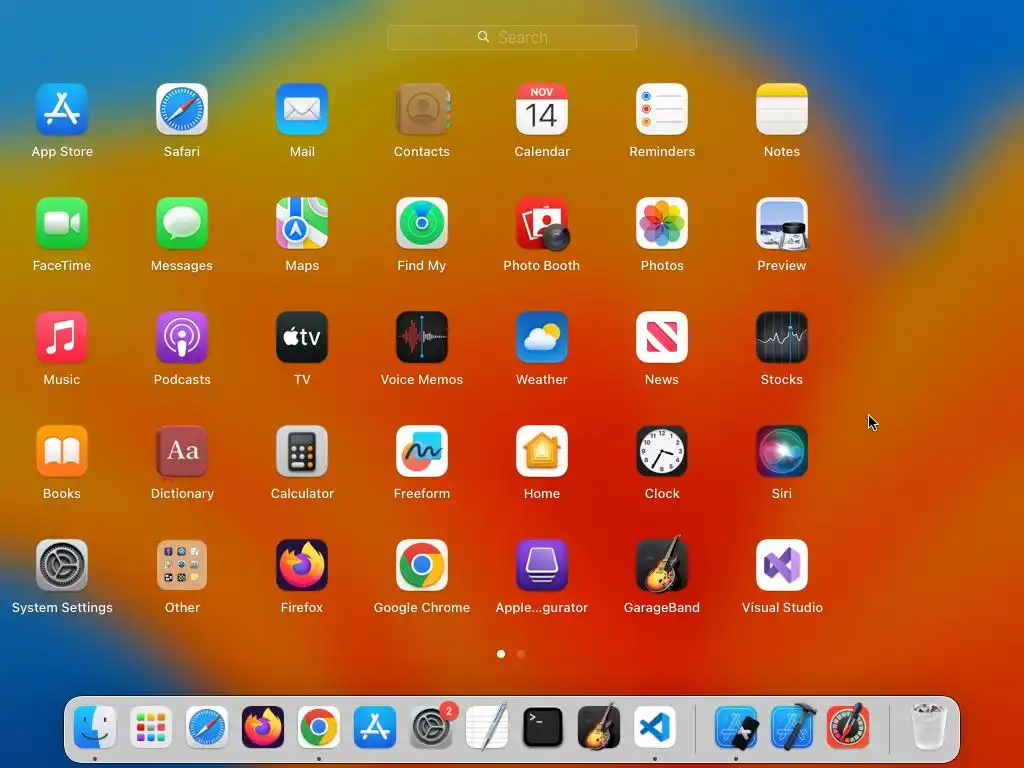The height and width of the screenshot is (768, 1024).
Task: Launch the Reminders app
Action: tap(662, 109)
